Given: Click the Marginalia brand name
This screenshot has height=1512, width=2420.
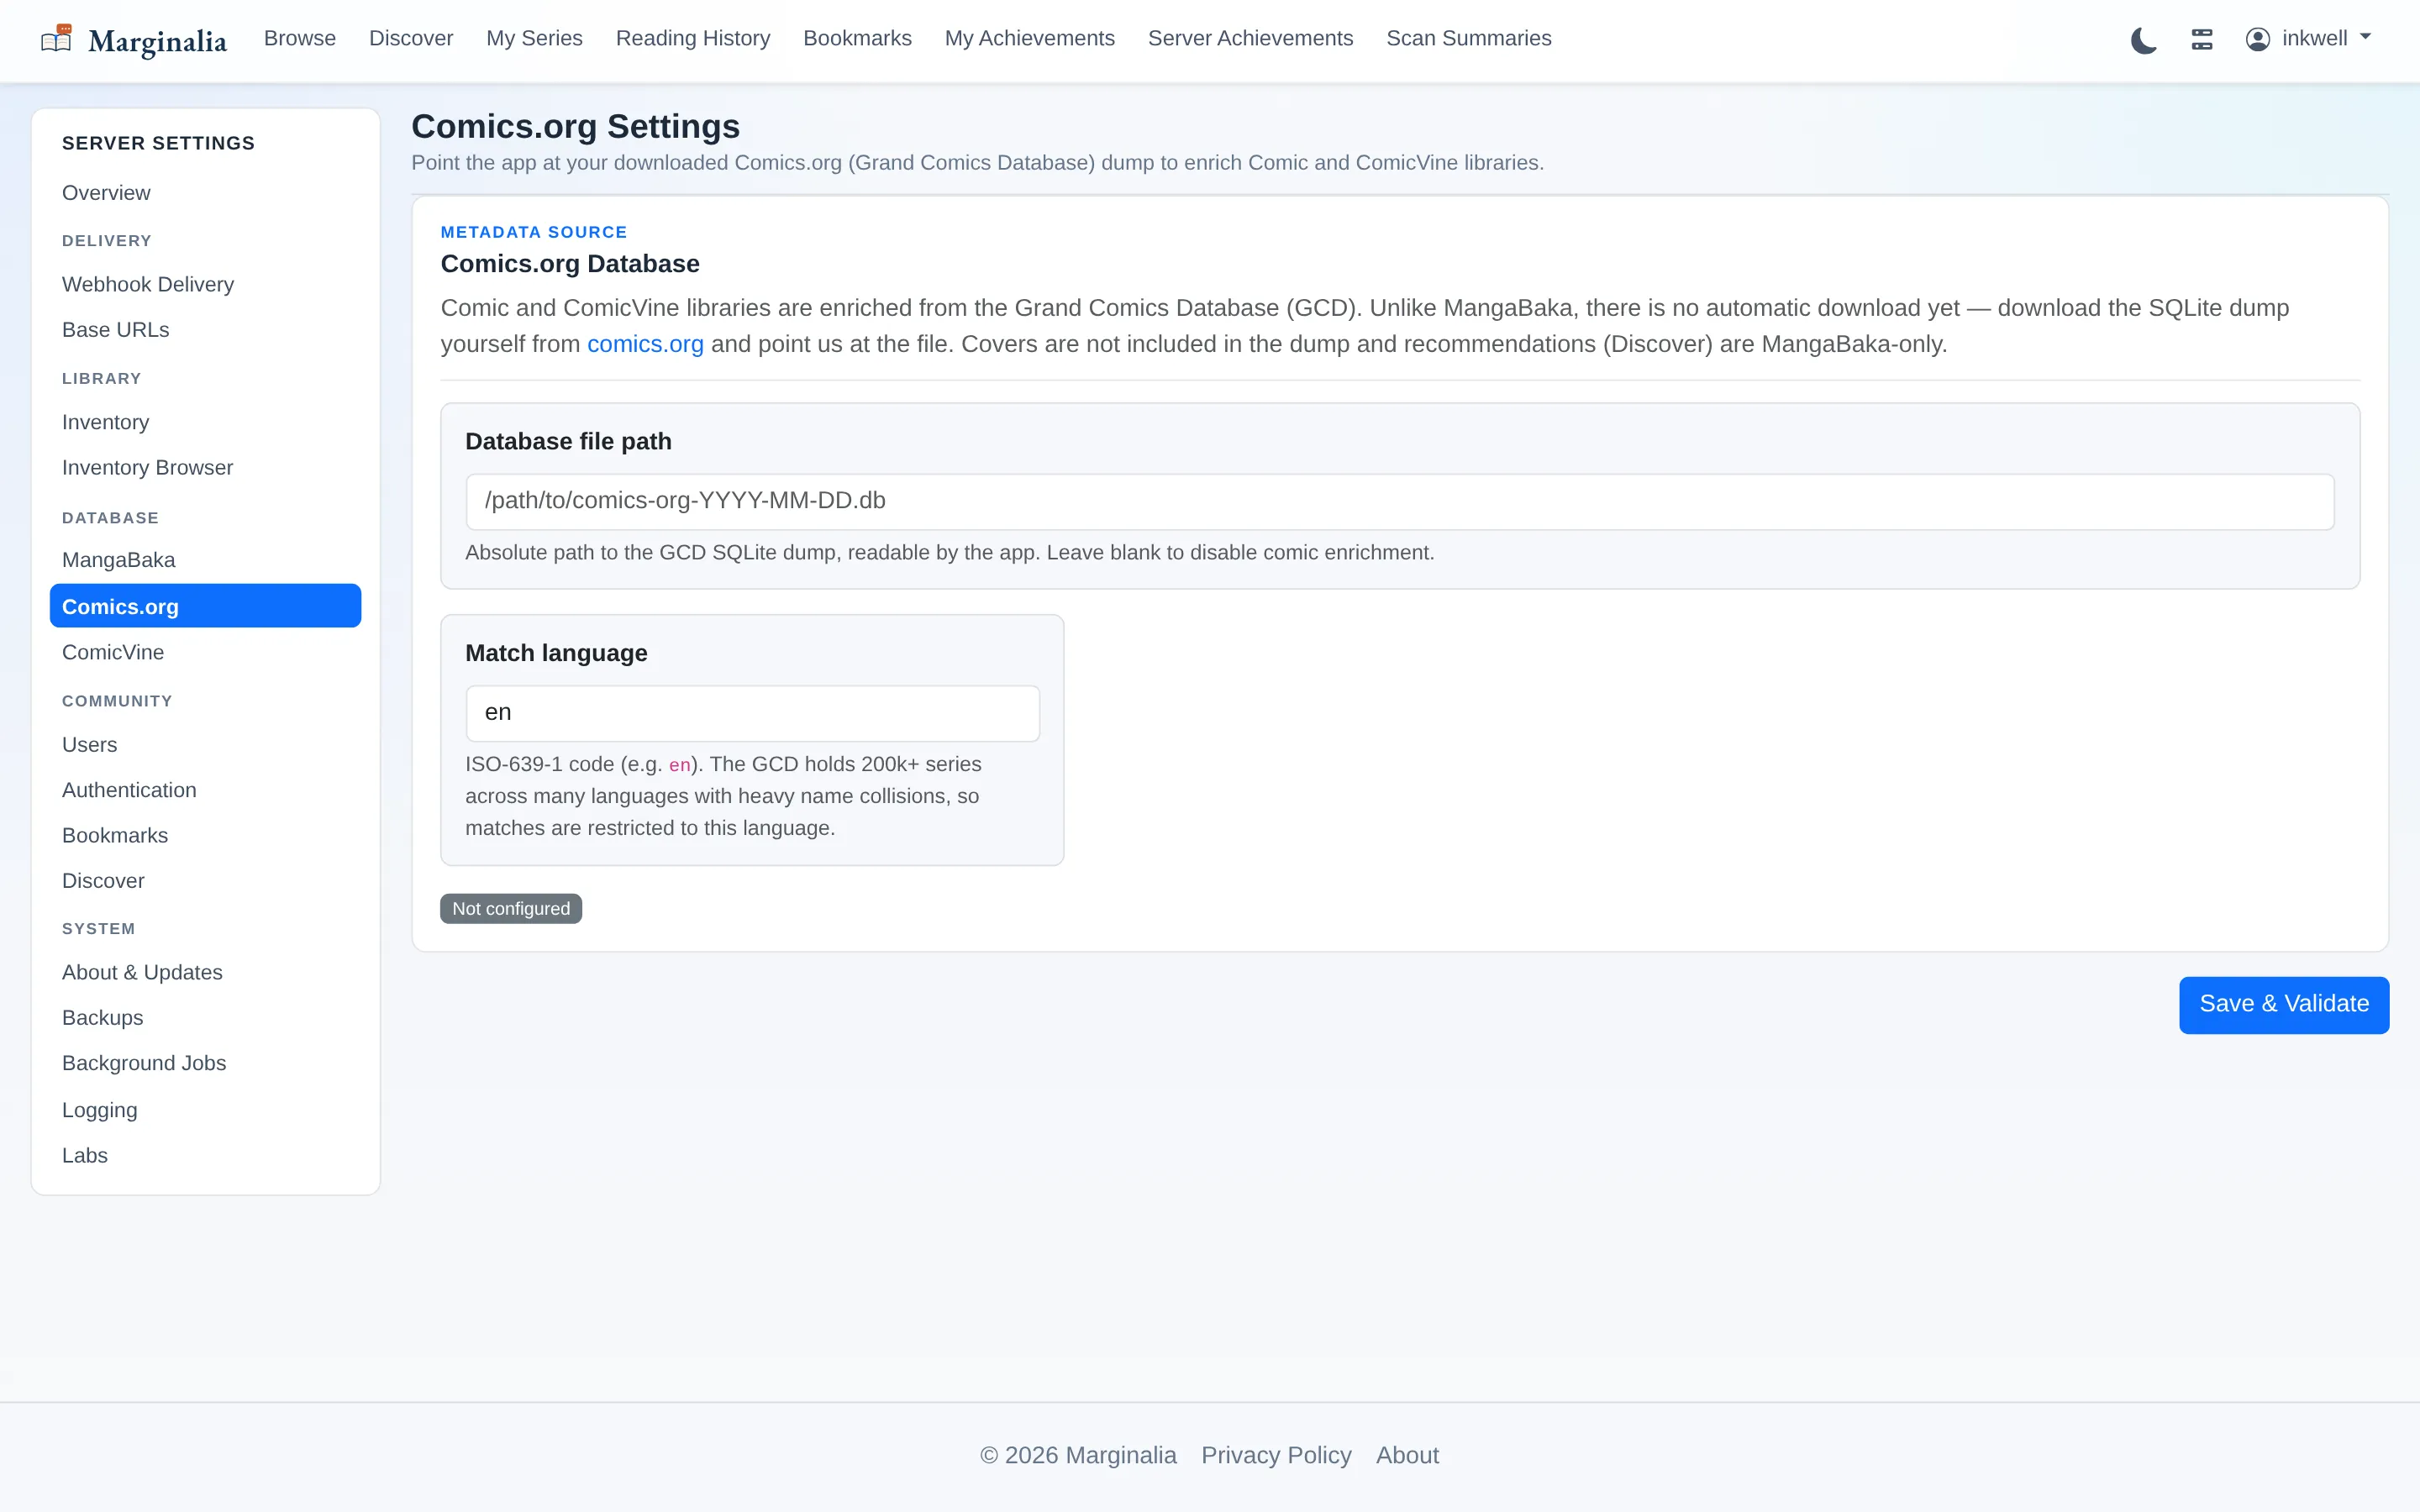Looking at the screenshot, I should point(157,41).
